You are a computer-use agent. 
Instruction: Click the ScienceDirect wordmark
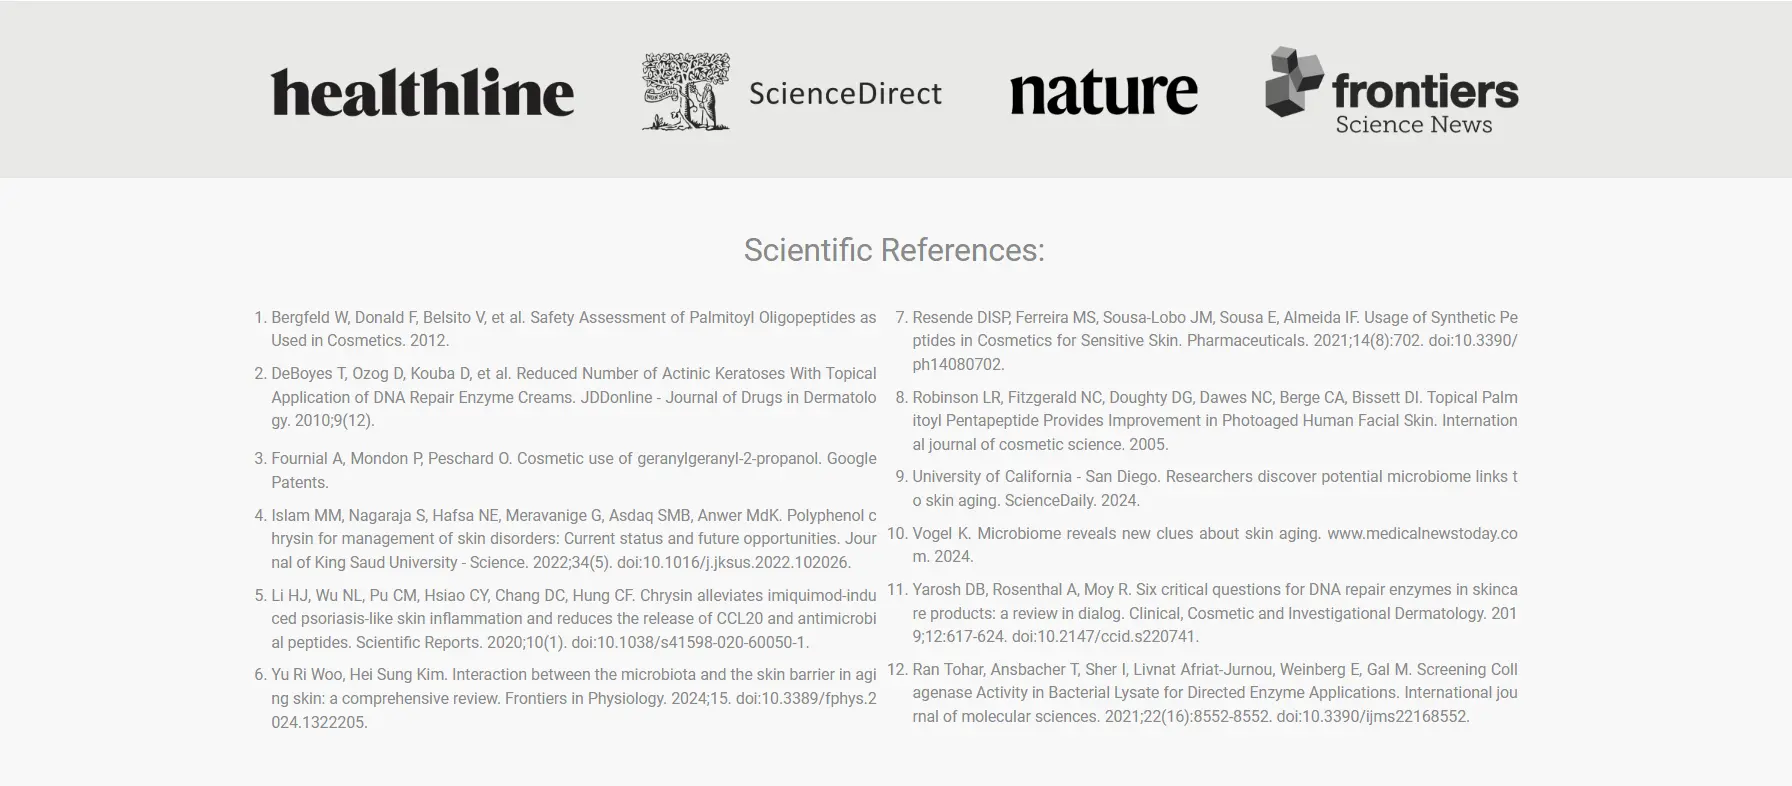tap(845, 93)
